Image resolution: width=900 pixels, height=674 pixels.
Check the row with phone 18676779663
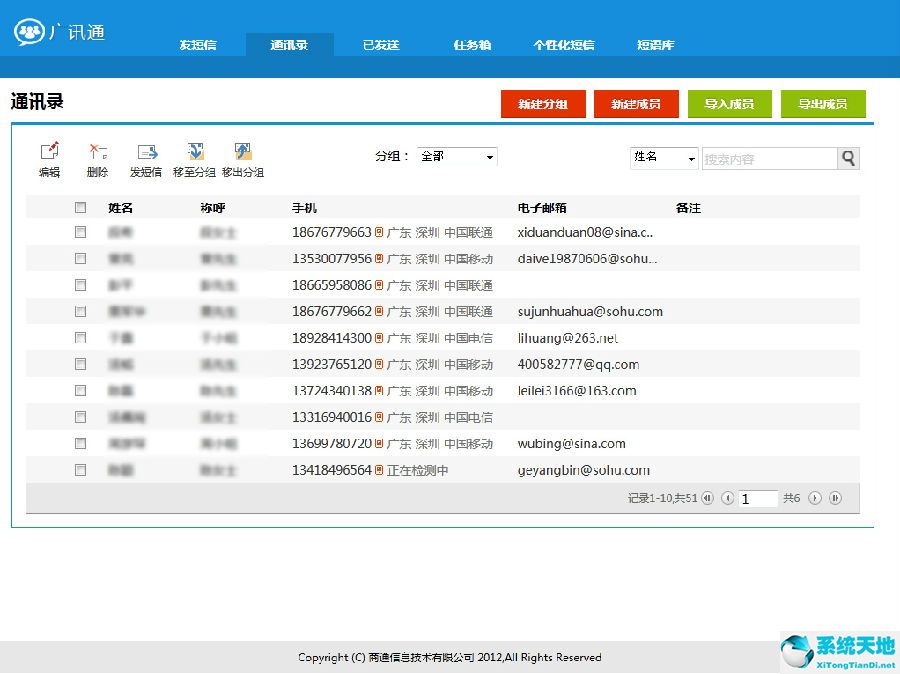(81, 232)
